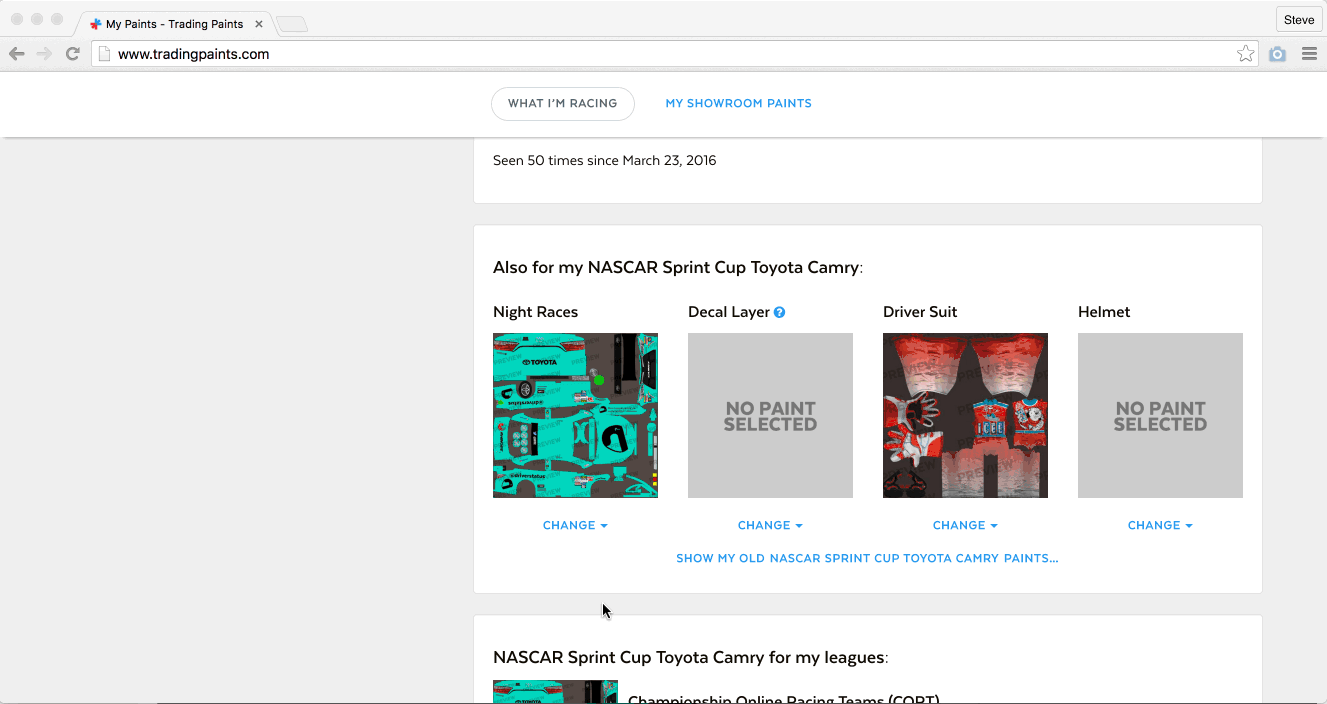
Task: Click the 'Seen 50 times since March 23, 2016' text
Action: pyautogui.click(x=605, y=160)
